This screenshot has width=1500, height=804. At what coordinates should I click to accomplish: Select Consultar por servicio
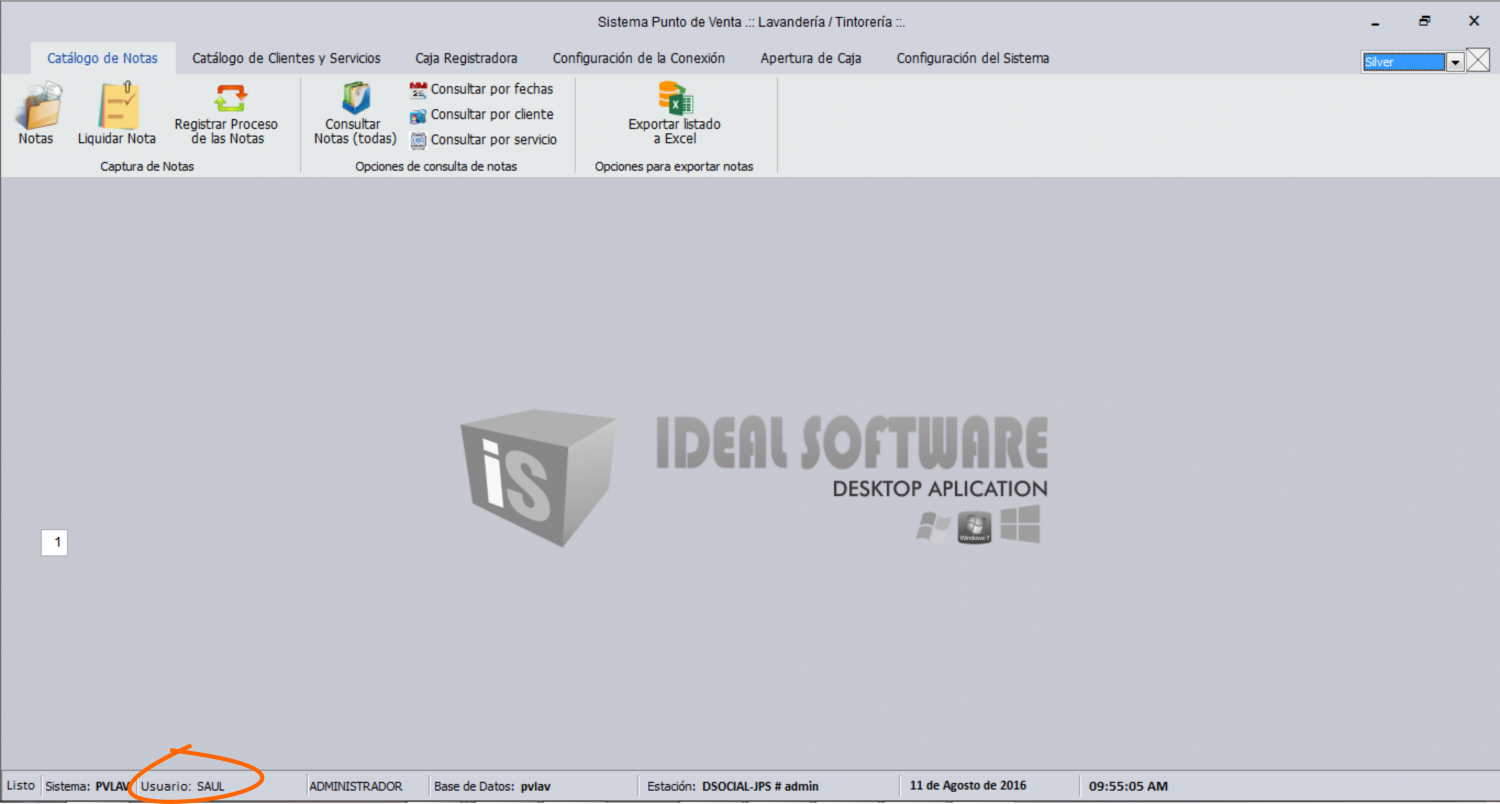coord(484,140)
